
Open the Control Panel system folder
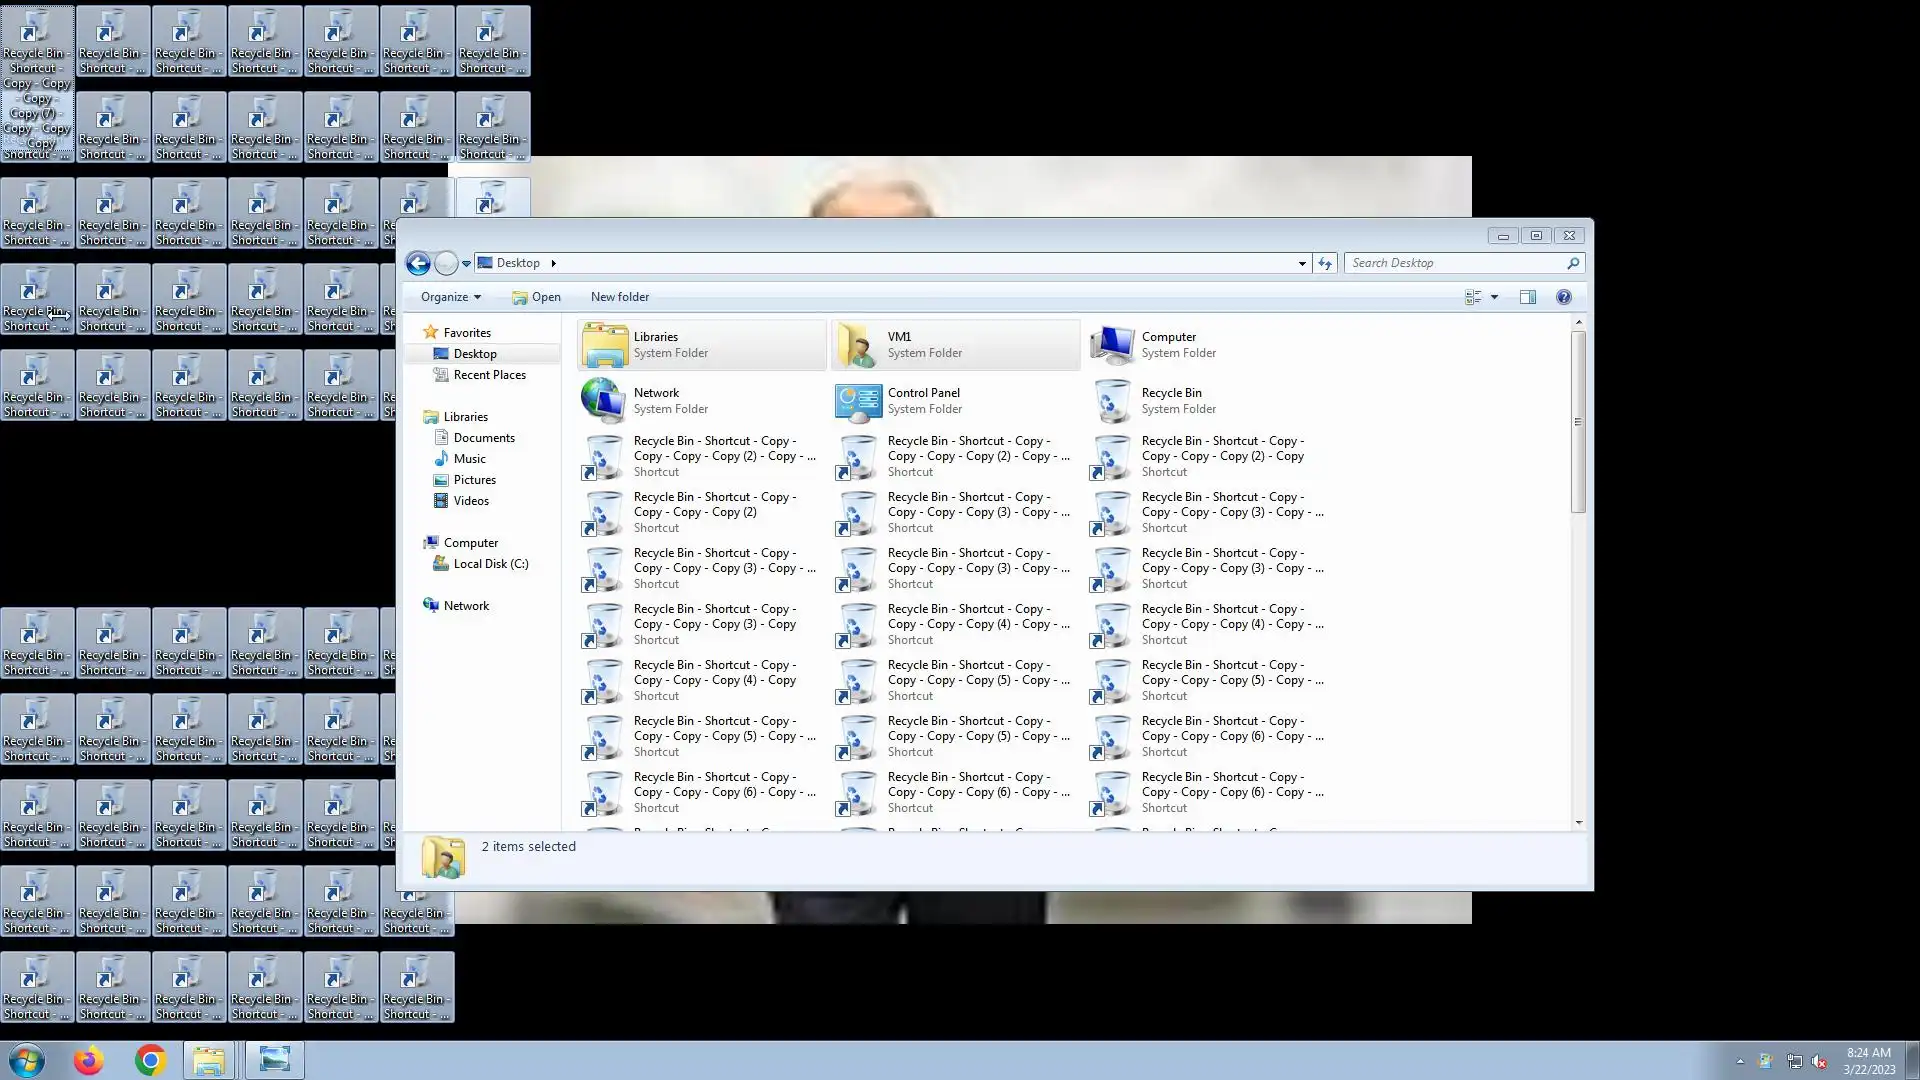pyautogui.click(x=923, y=400)
